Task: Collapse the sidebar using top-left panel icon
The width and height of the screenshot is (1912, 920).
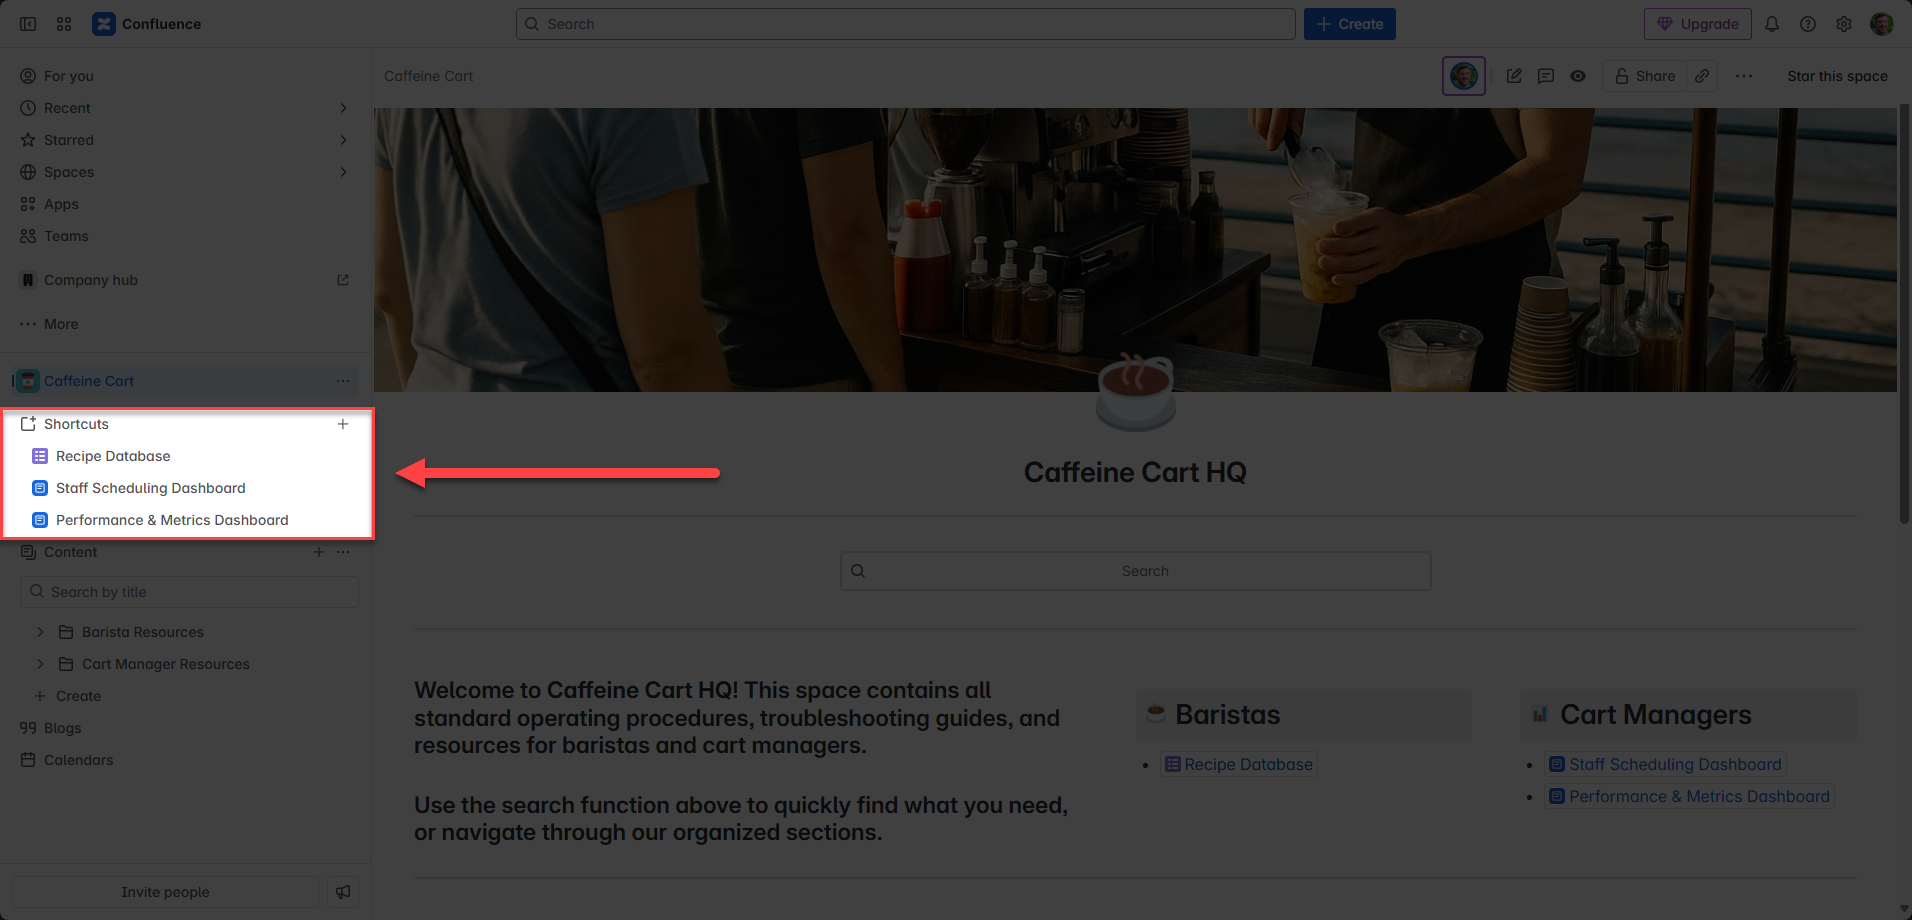Action: tap(28, 24)
